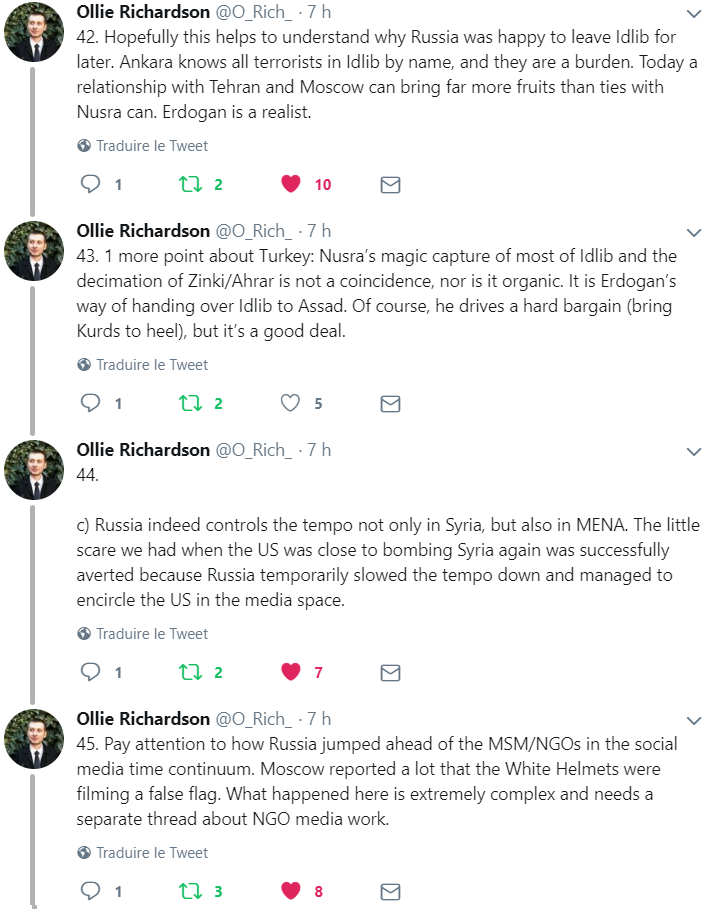Expand options chevron on tweet 43
Screen dimensions: 707x909
click(693, 233)
